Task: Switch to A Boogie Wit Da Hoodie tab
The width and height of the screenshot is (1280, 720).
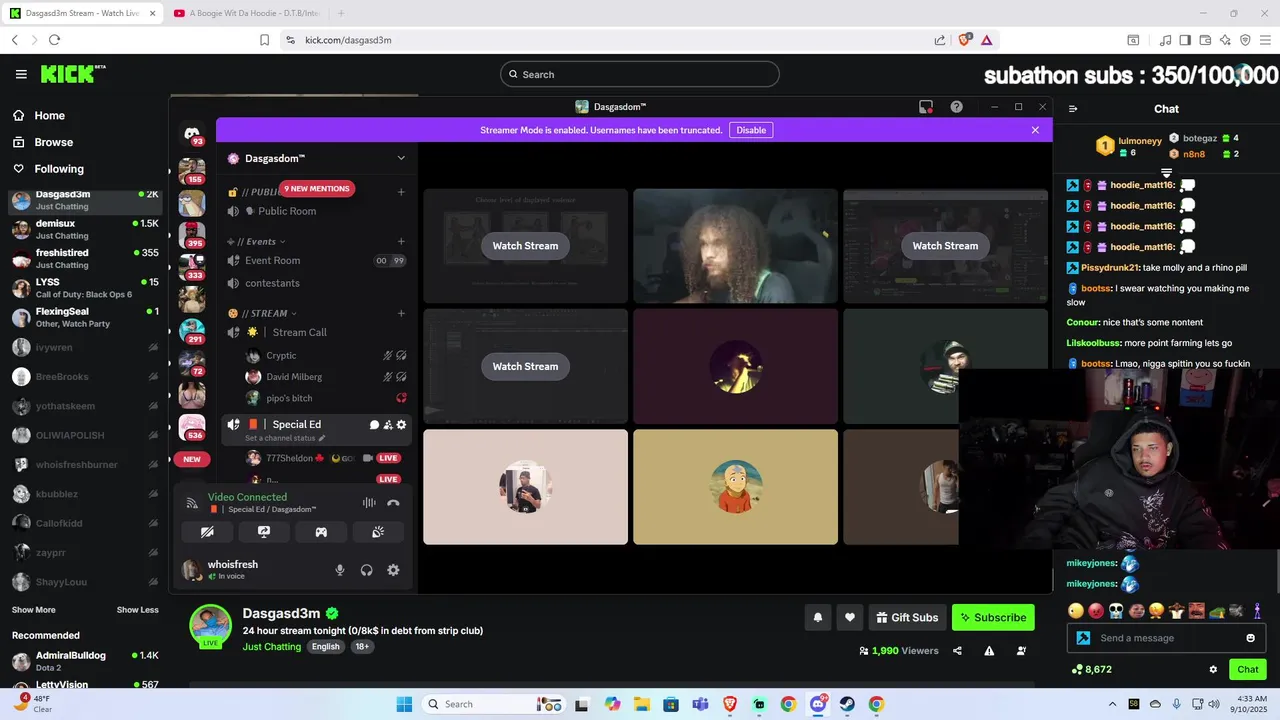Action: (247, 13)
